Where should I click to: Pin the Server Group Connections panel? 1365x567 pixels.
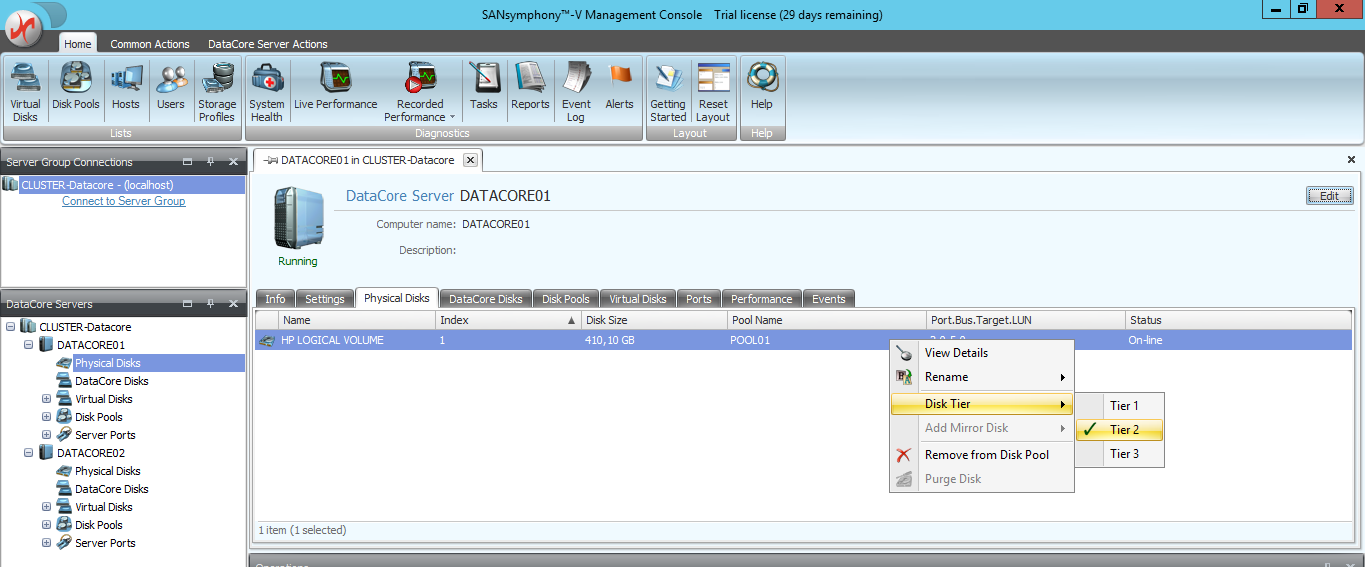[211, 162]
